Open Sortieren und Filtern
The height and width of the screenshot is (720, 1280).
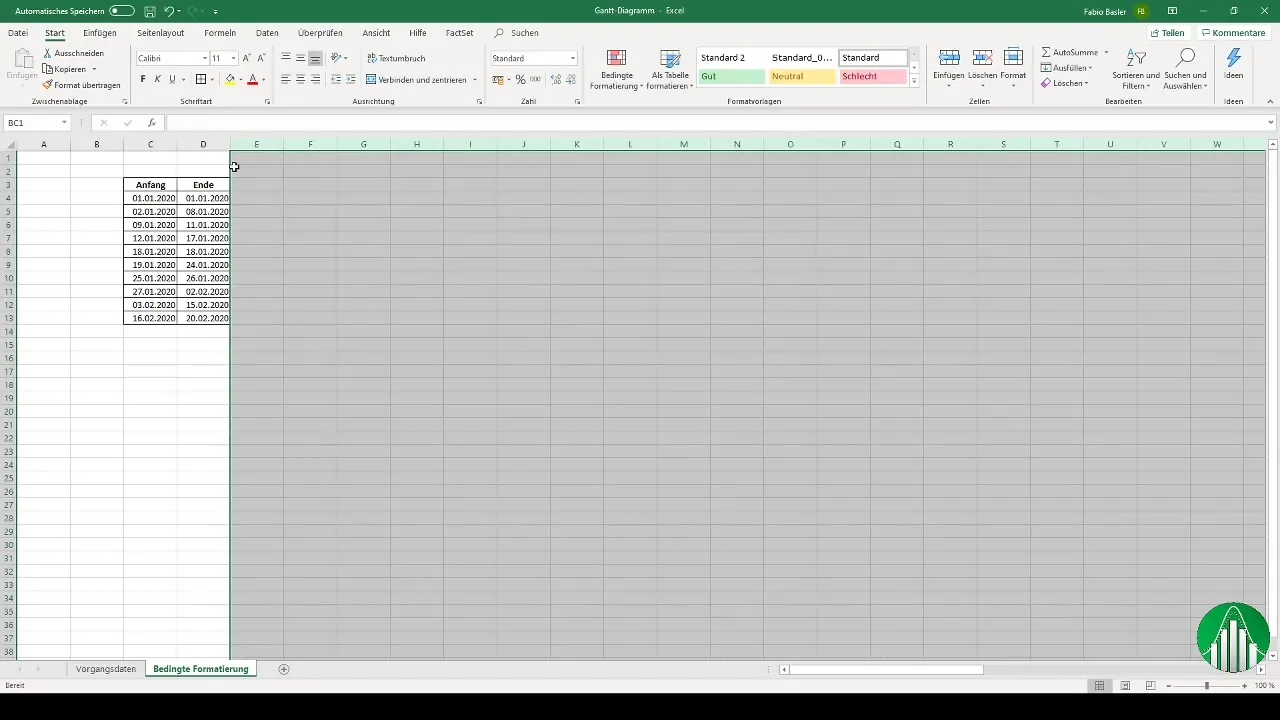pyautogui.click(x=1136, y=68)
